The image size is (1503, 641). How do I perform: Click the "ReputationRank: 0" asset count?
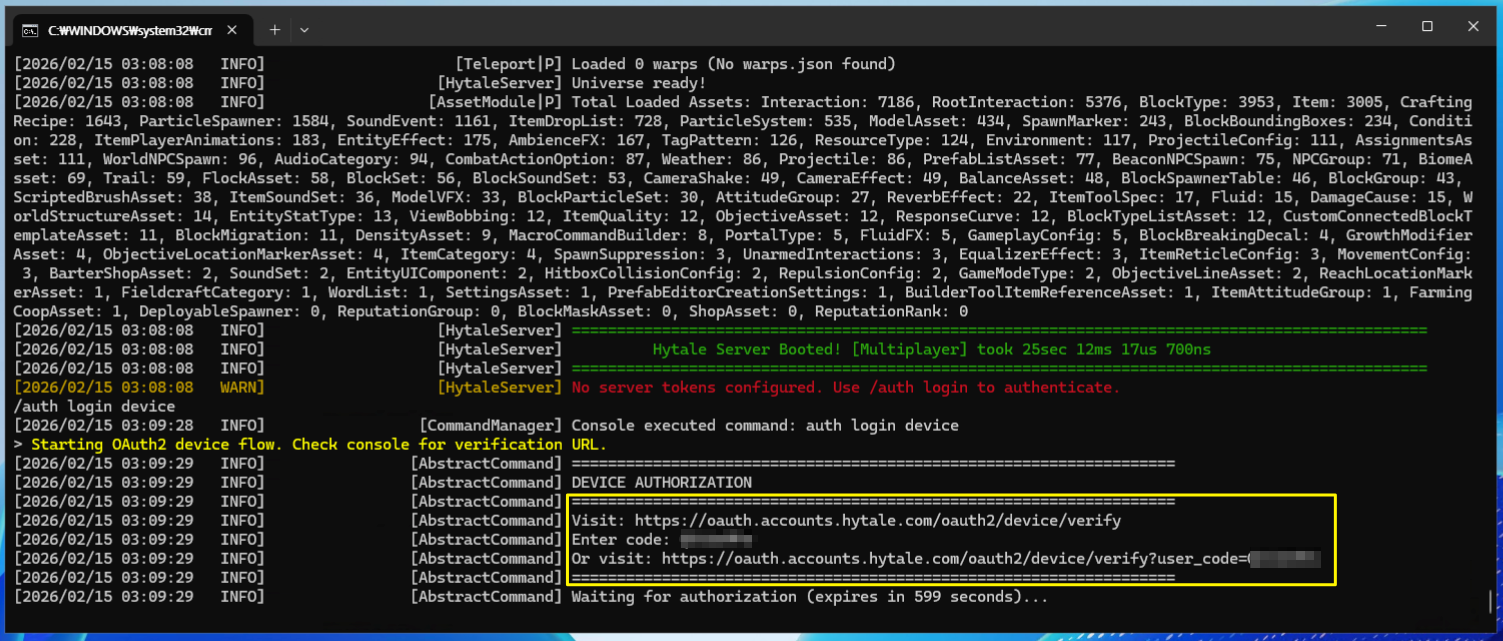[x=891, y=311]
